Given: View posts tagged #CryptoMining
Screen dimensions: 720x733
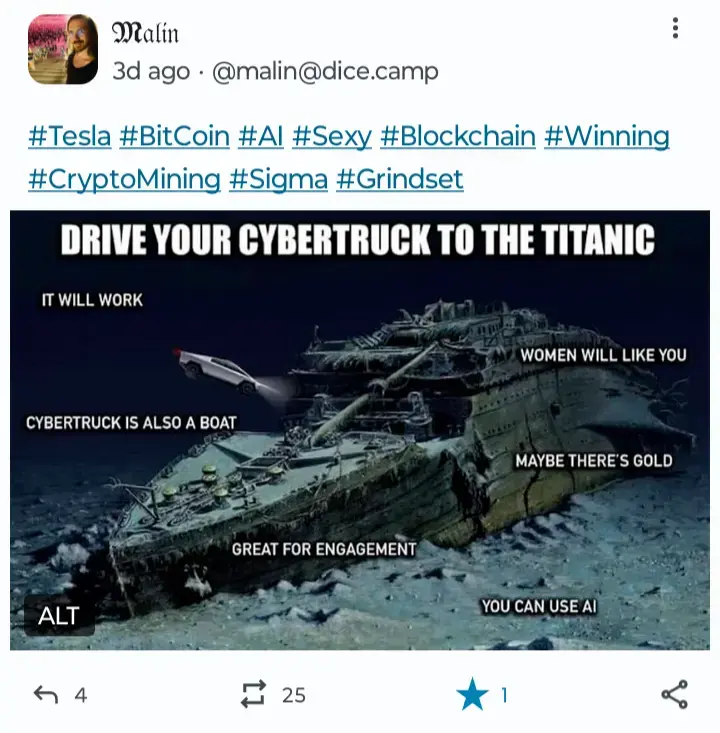Looking at the screenshot, I should click(124, 179).
